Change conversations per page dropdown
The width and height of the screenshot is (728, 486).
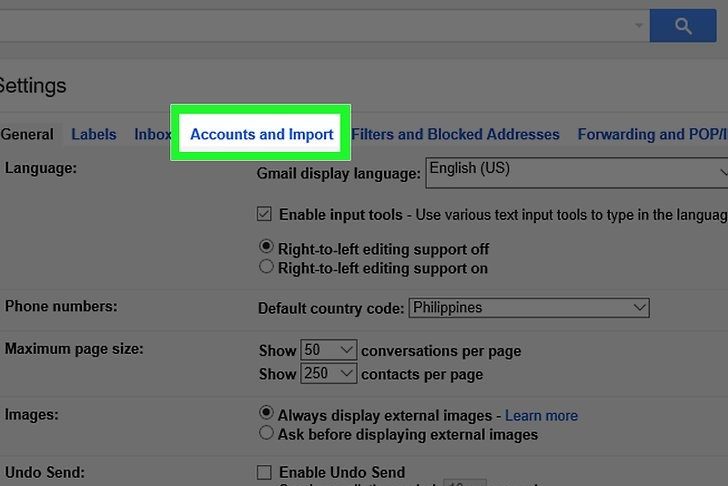(x=328, y=350)
